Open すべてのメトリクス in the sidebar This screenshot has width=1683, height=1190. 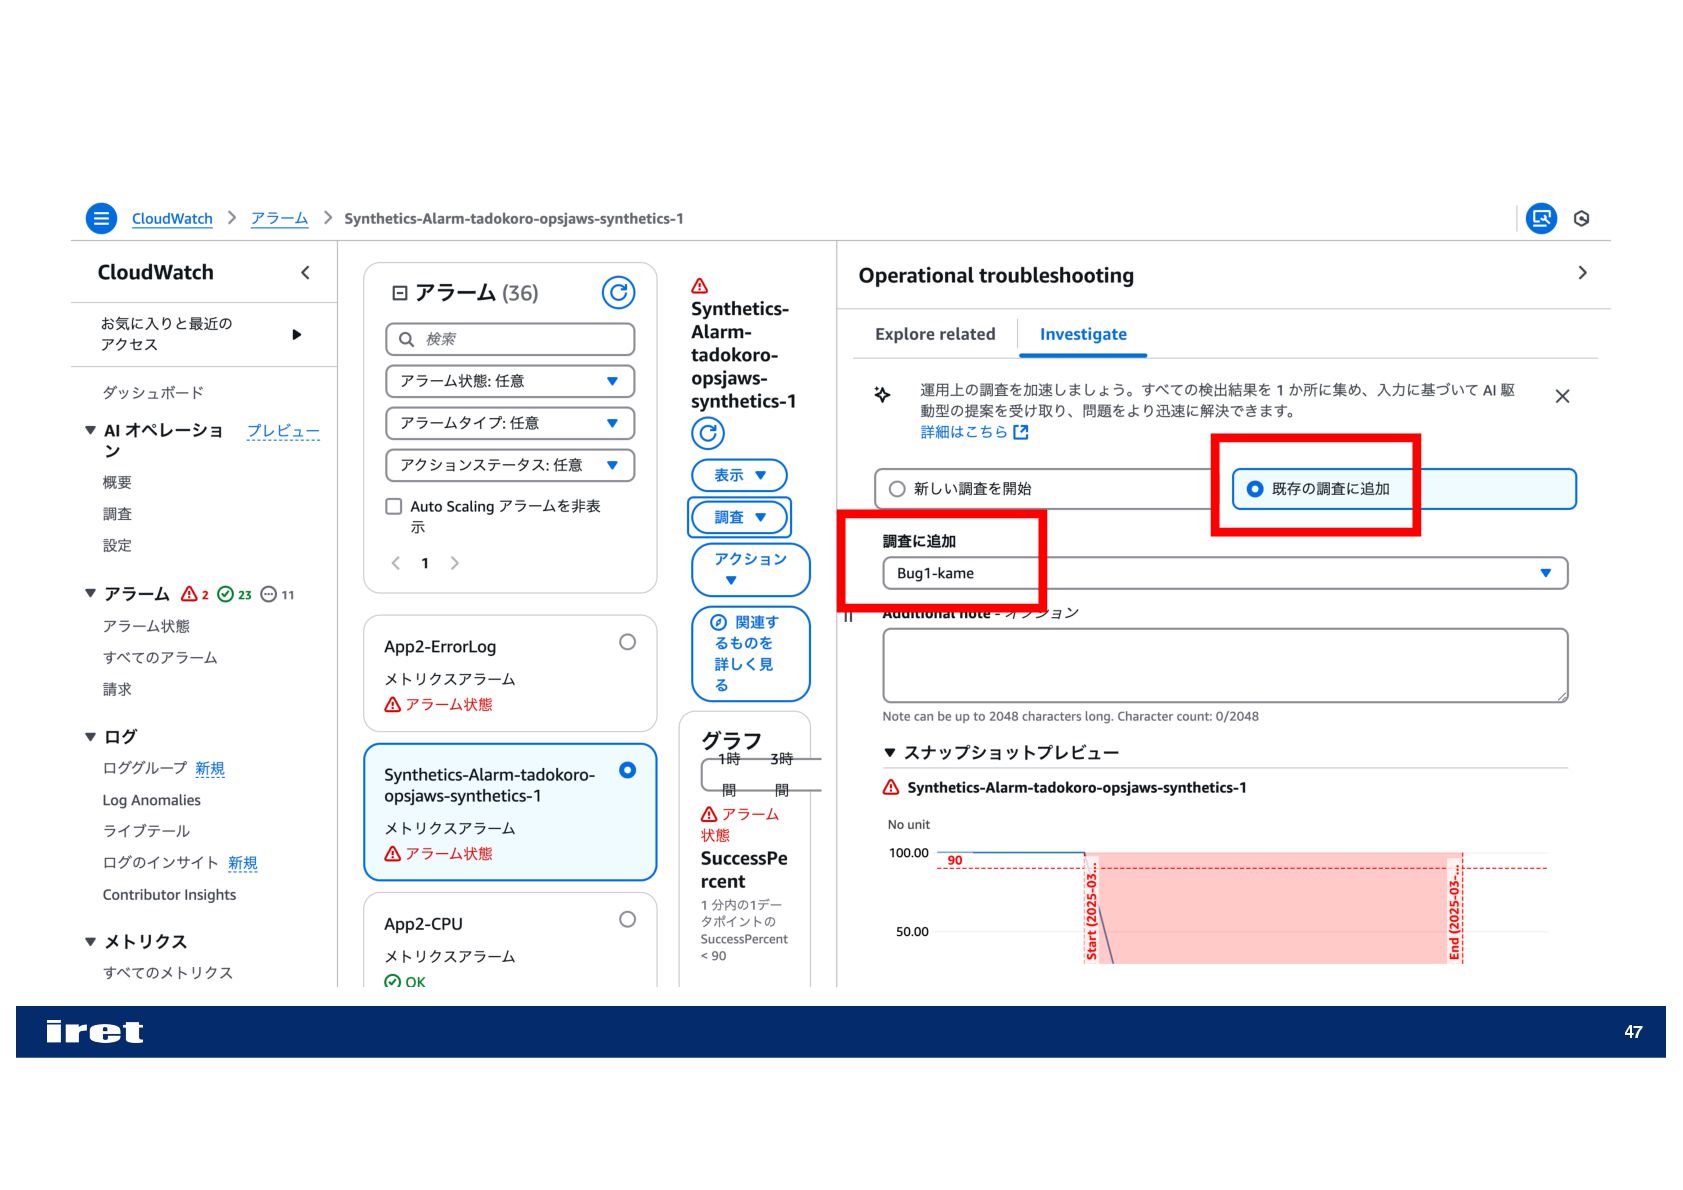pos(168,973)
